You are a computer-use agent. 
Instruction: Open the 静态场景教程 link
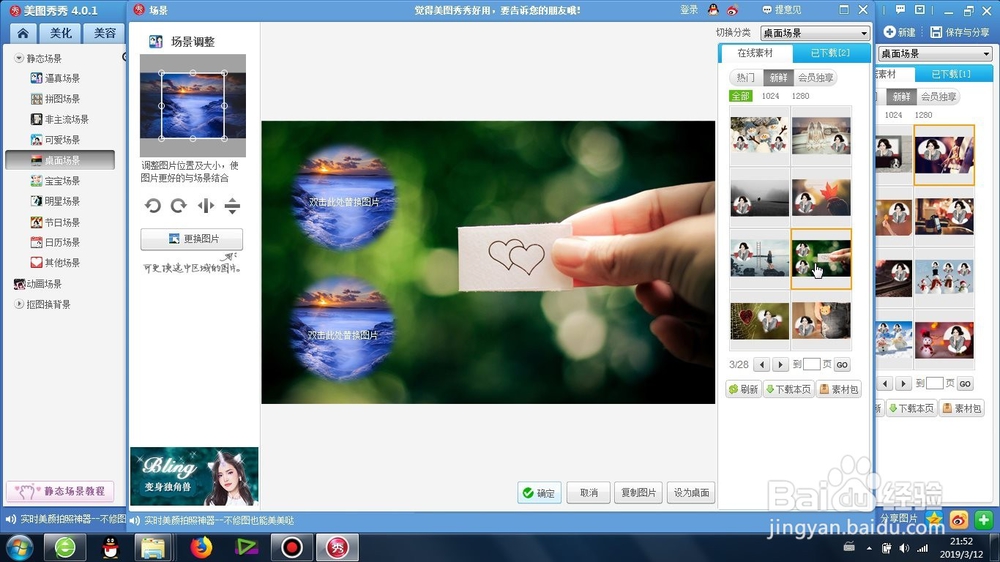coord(60,491)
